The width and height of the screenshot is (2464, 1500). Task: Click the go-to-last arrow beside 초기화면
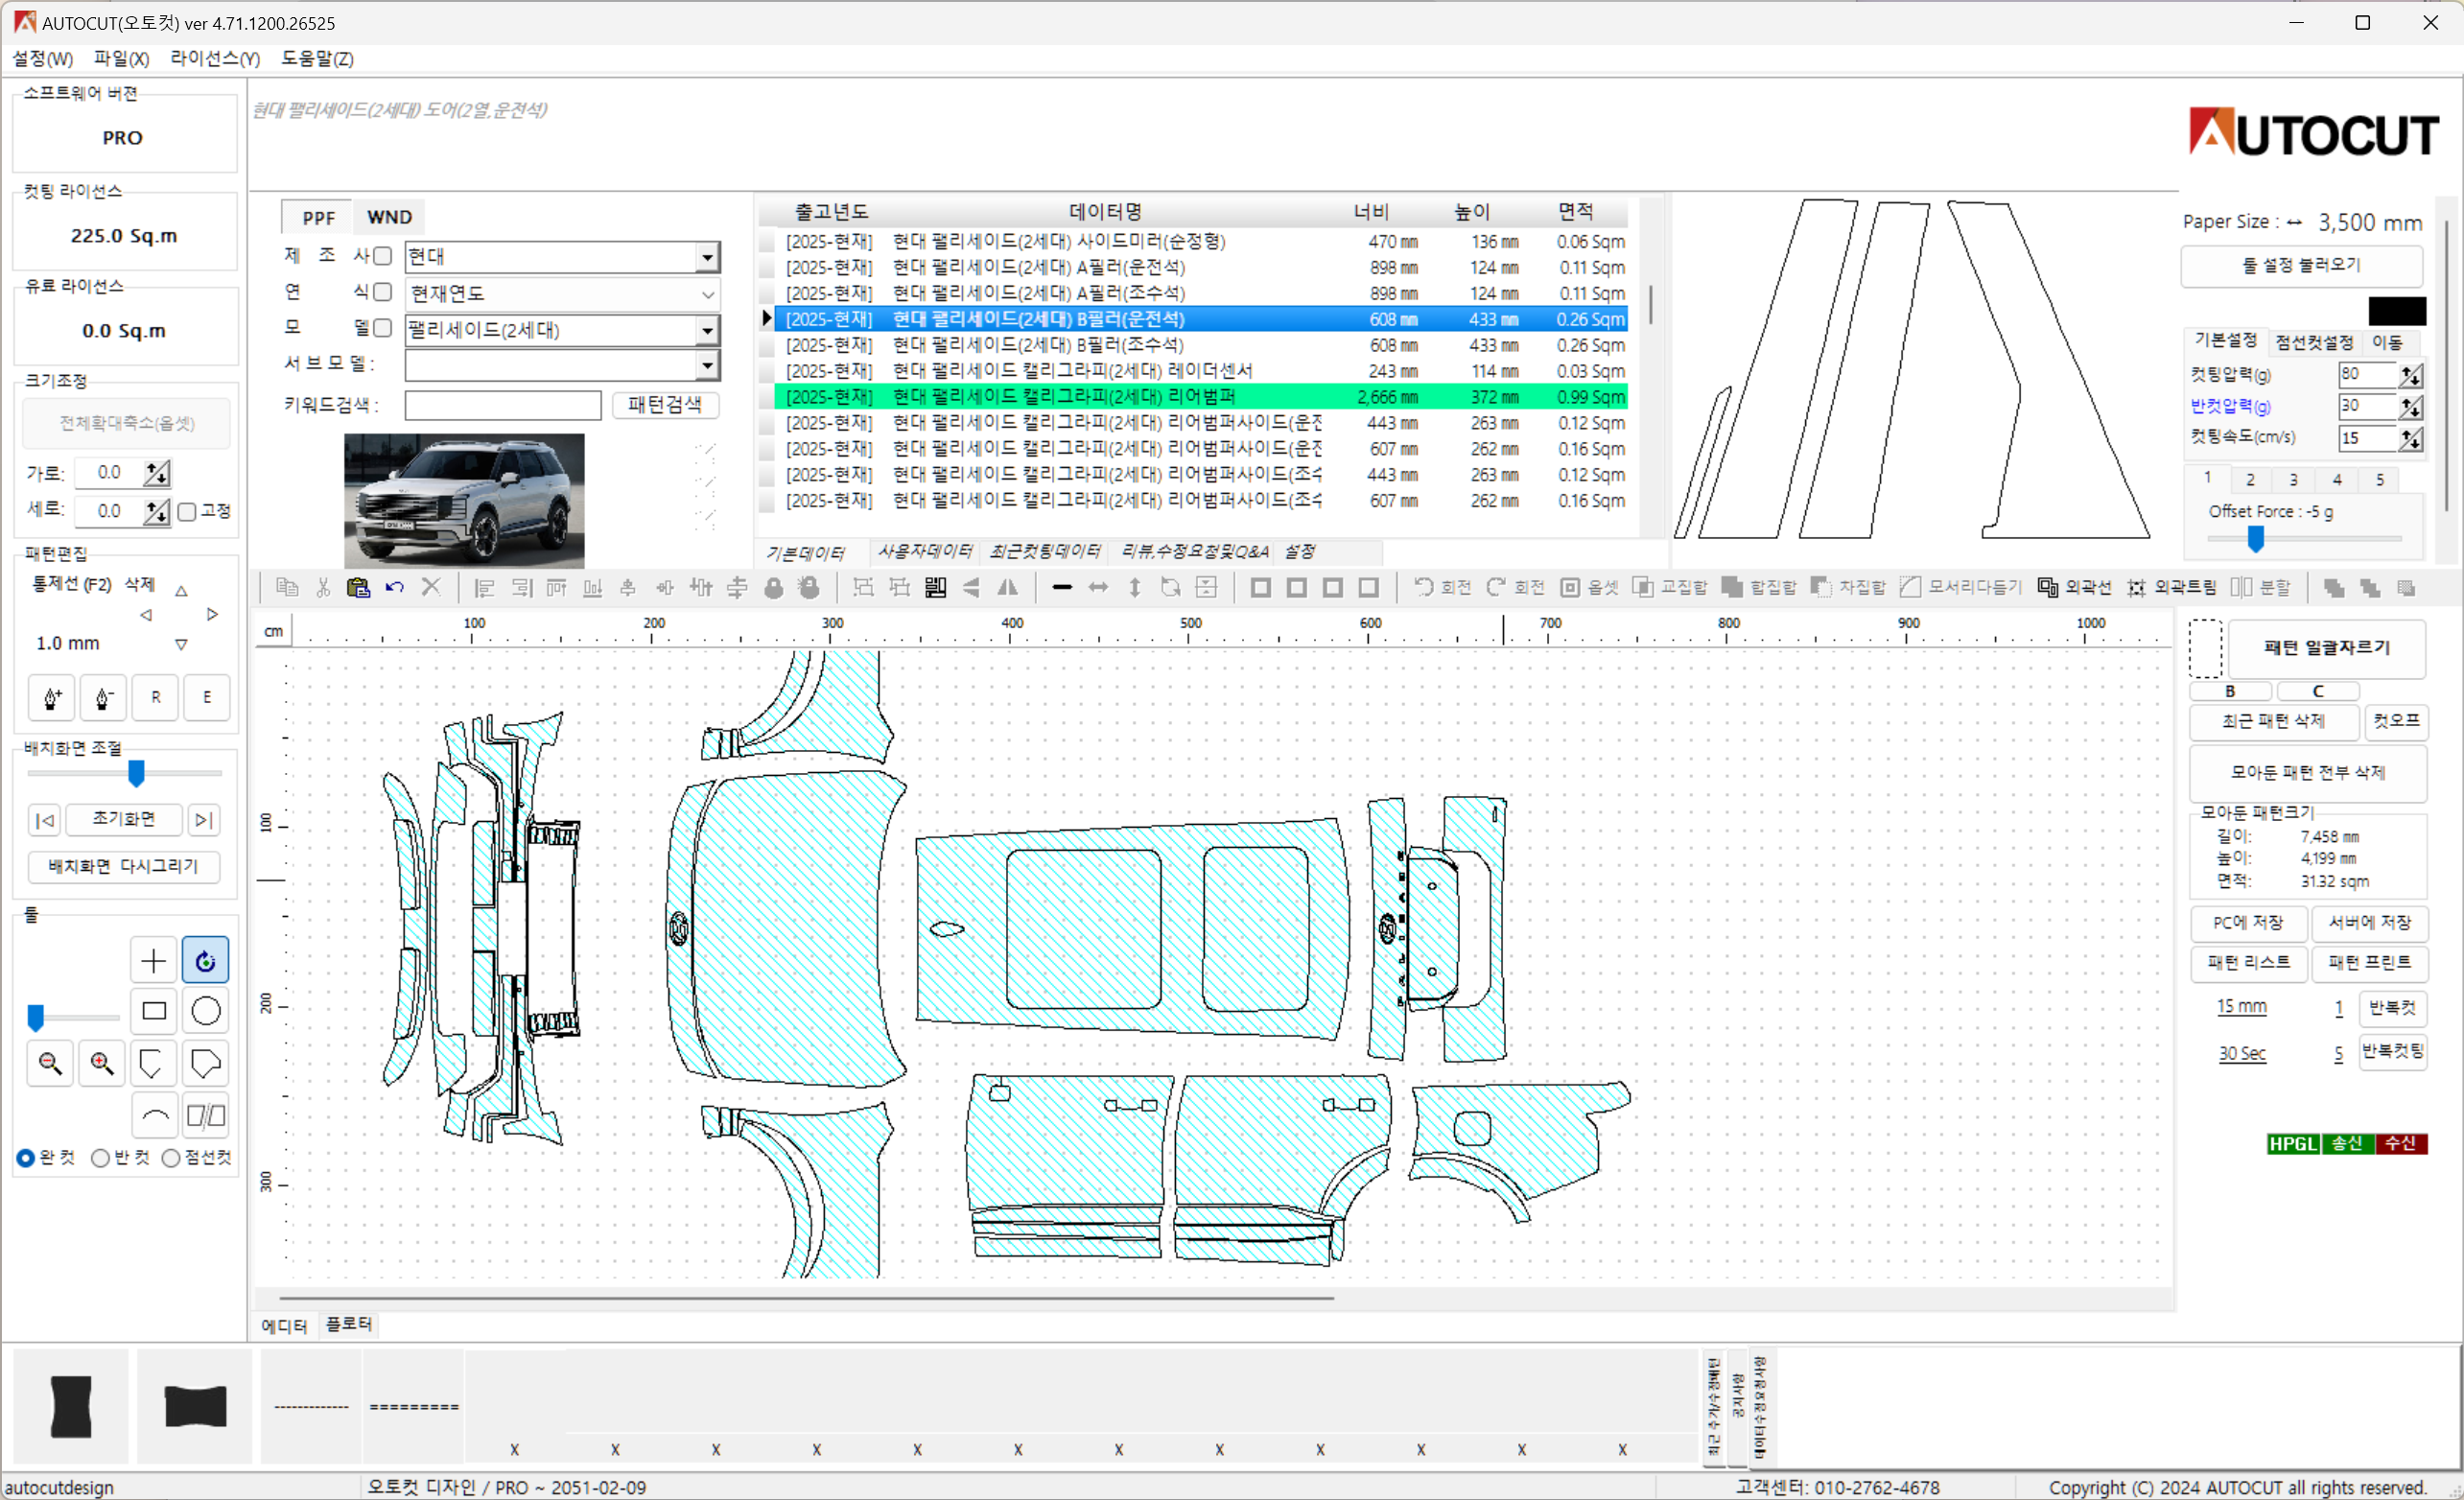tap(203, 820)
